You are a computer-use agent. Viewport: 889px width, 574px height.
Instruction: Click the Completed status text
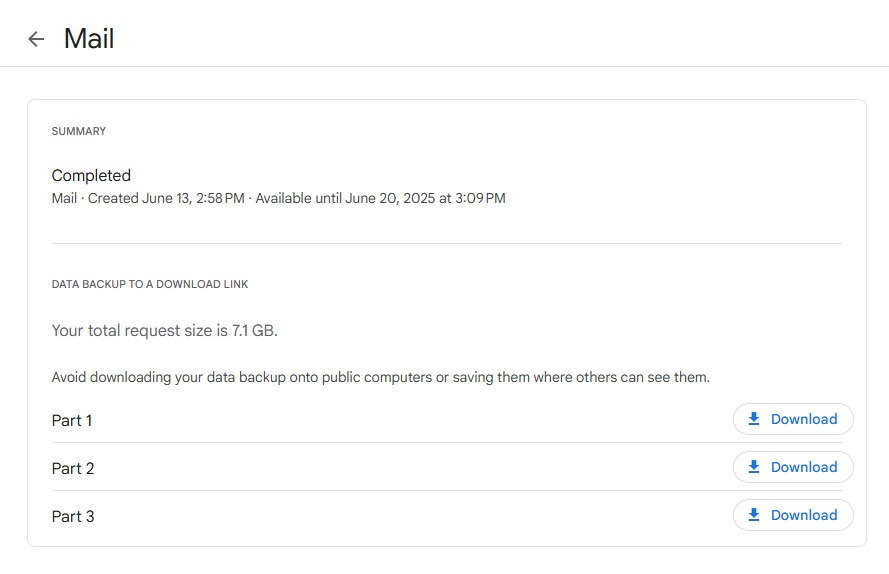click(91, 175)
